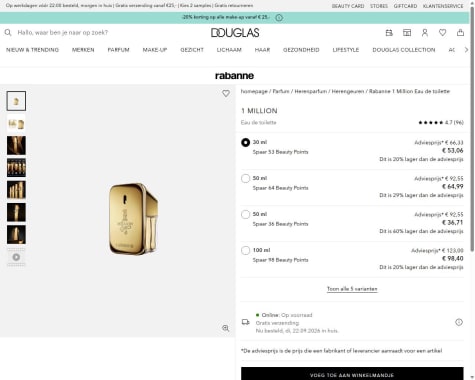
Task: Click the rabanne brand logo
Action: click(x=234, y=76)
